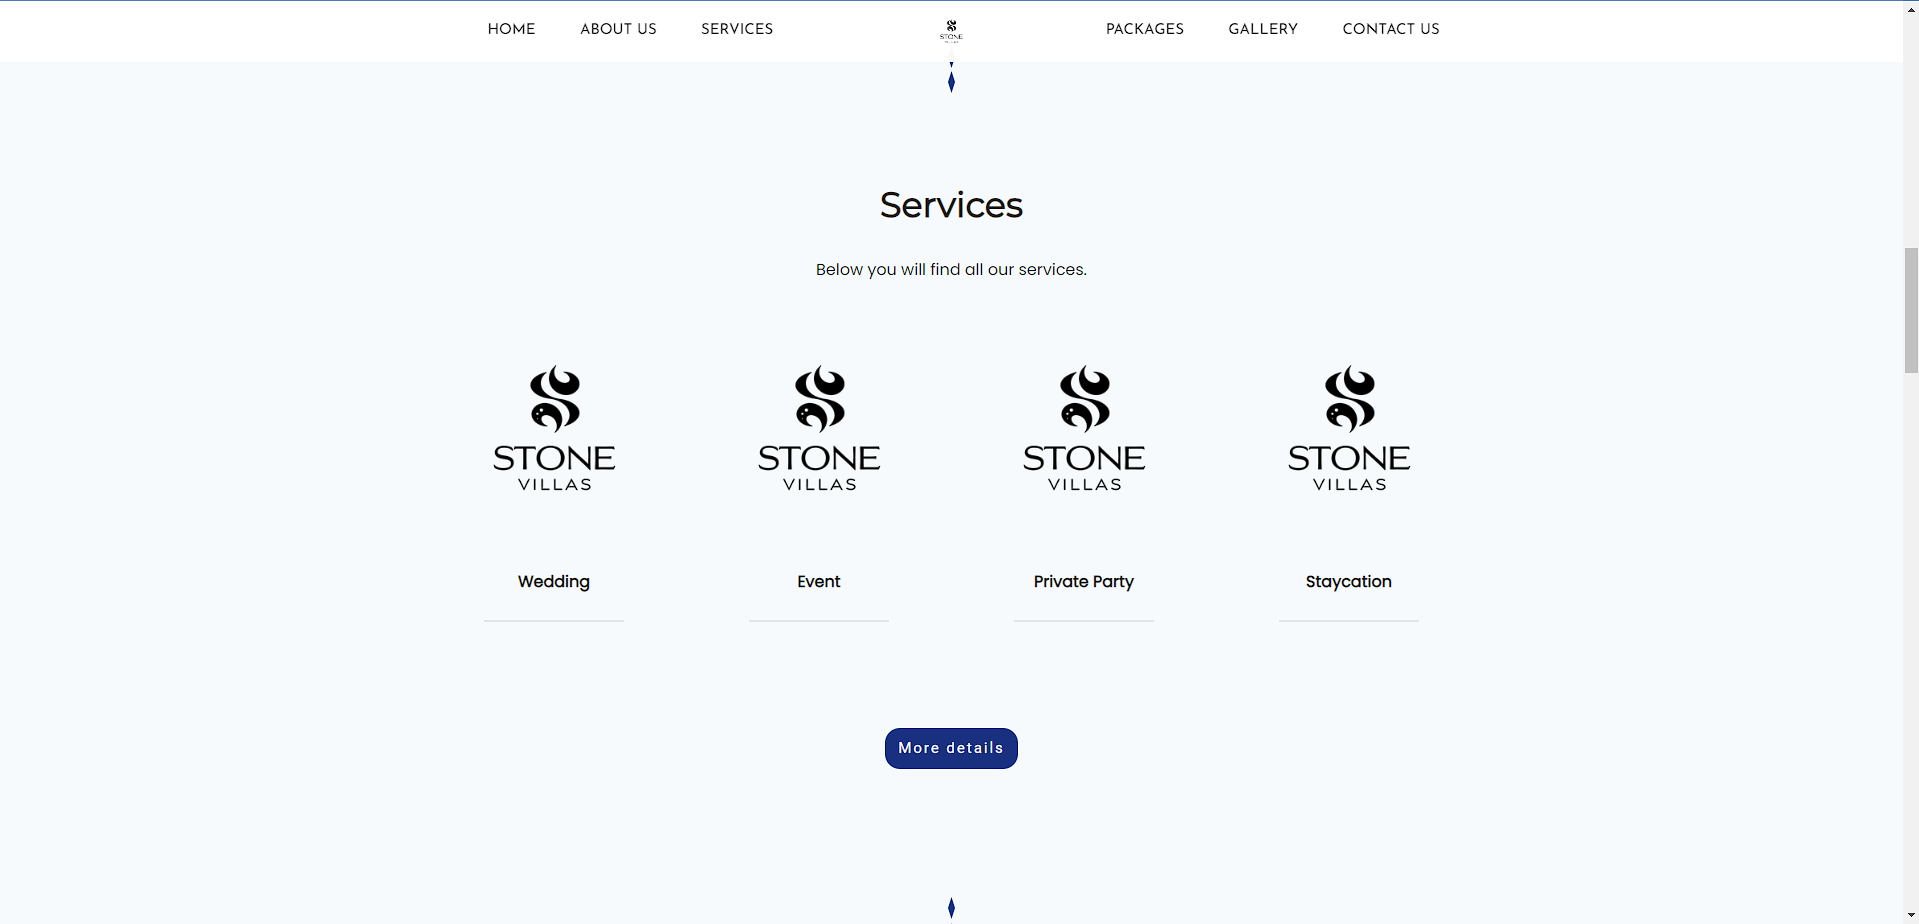Navigate to Services in the top menu
The height and width of the screenshot is (924, 1919).
click(x=737, y=29)
